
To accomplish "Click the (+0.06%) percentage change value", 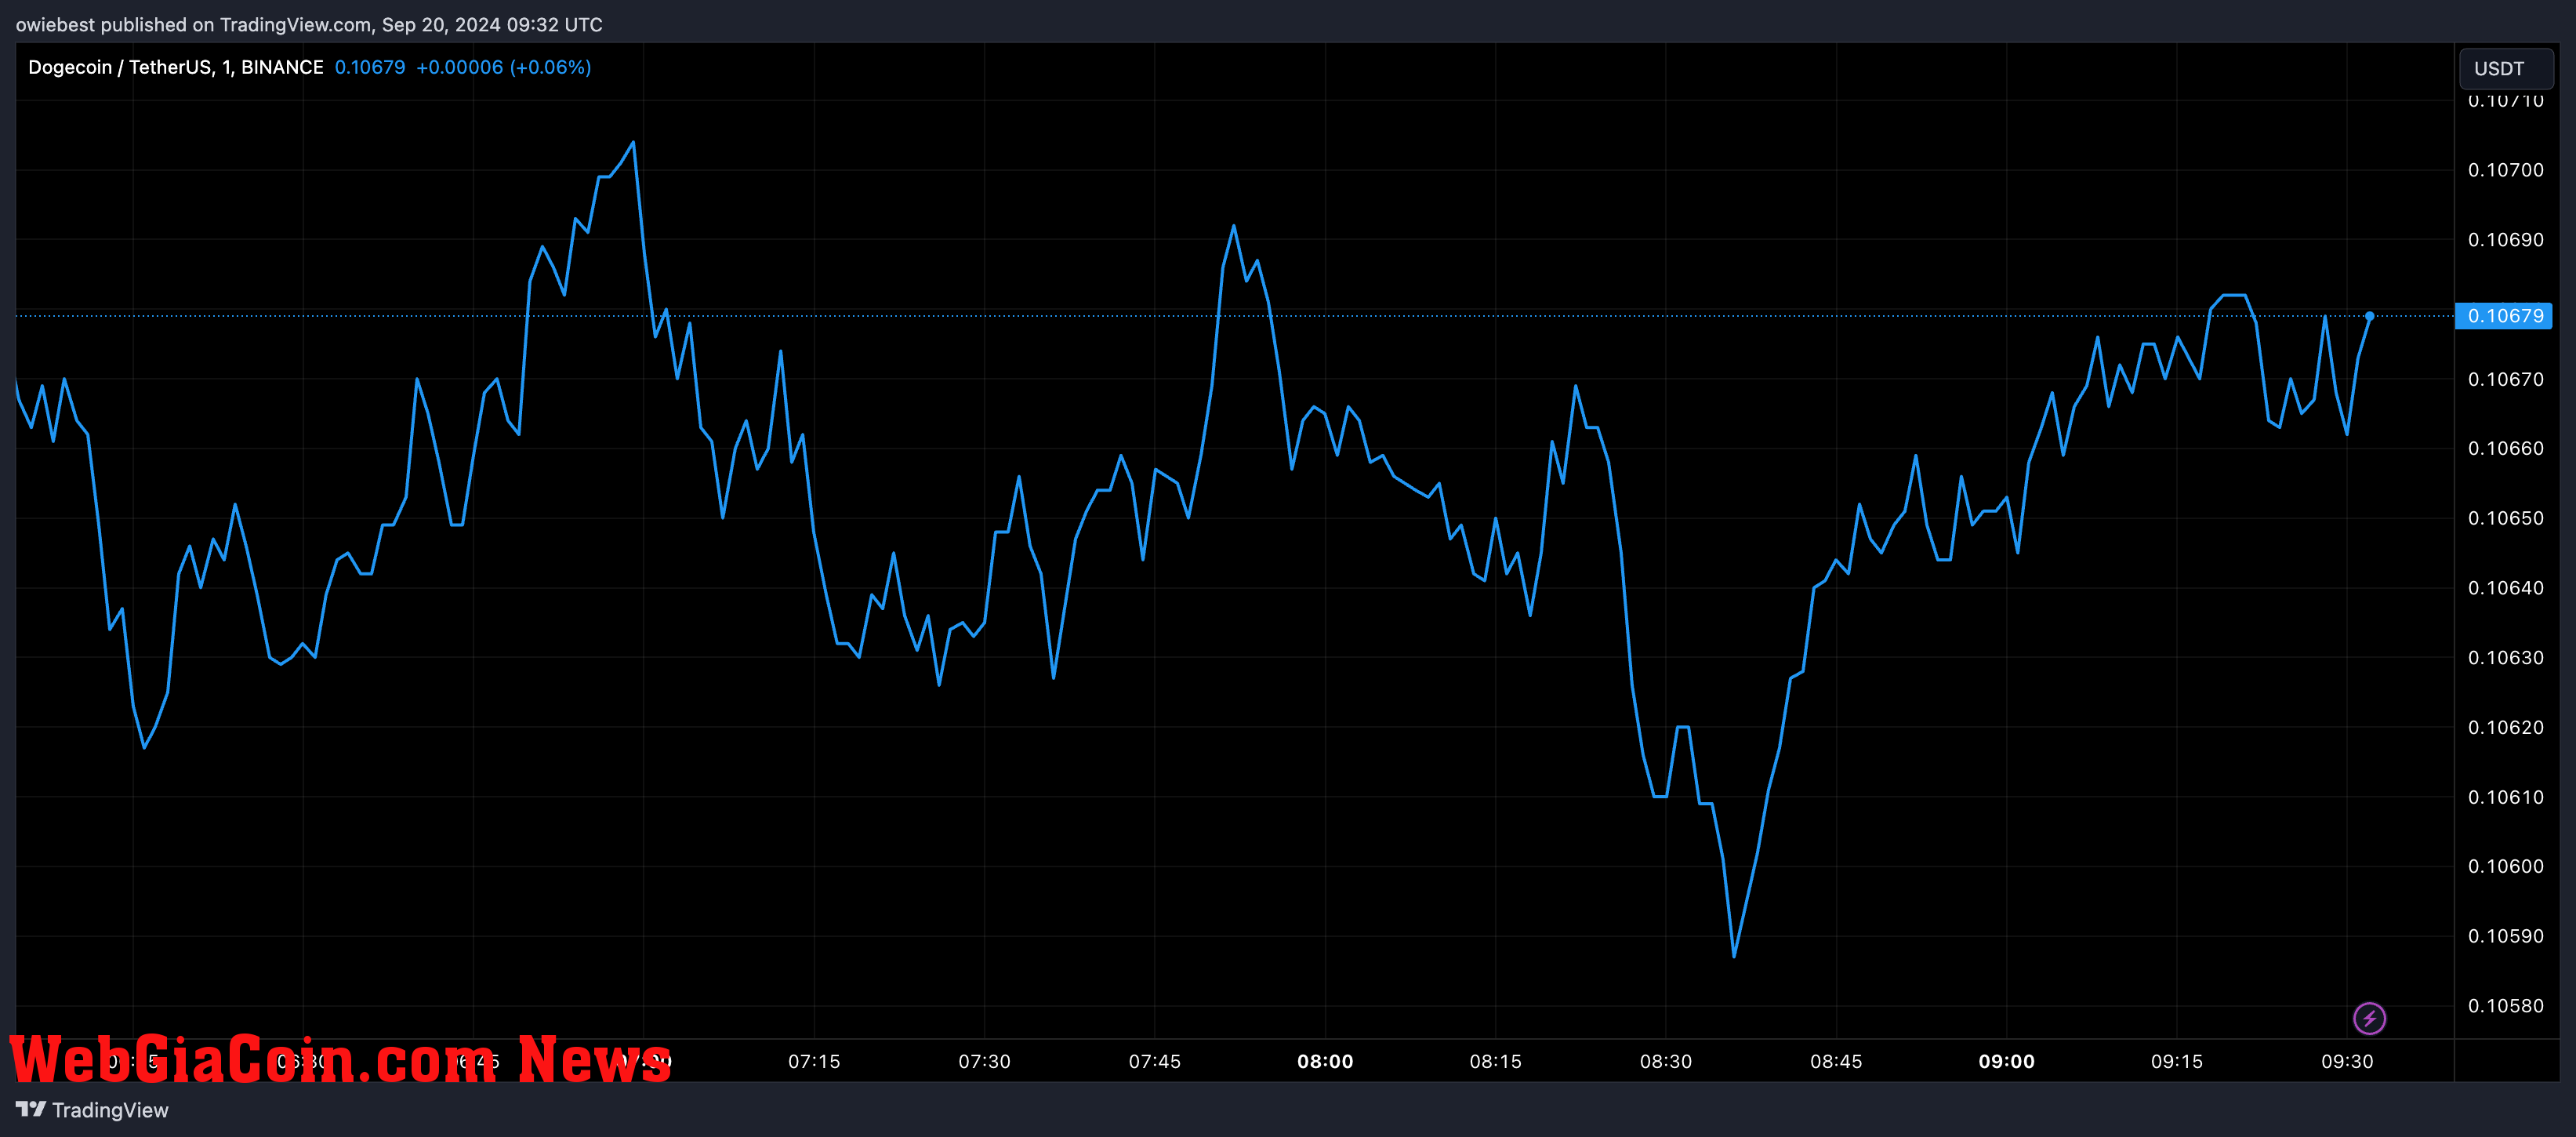I will [551, 67].
